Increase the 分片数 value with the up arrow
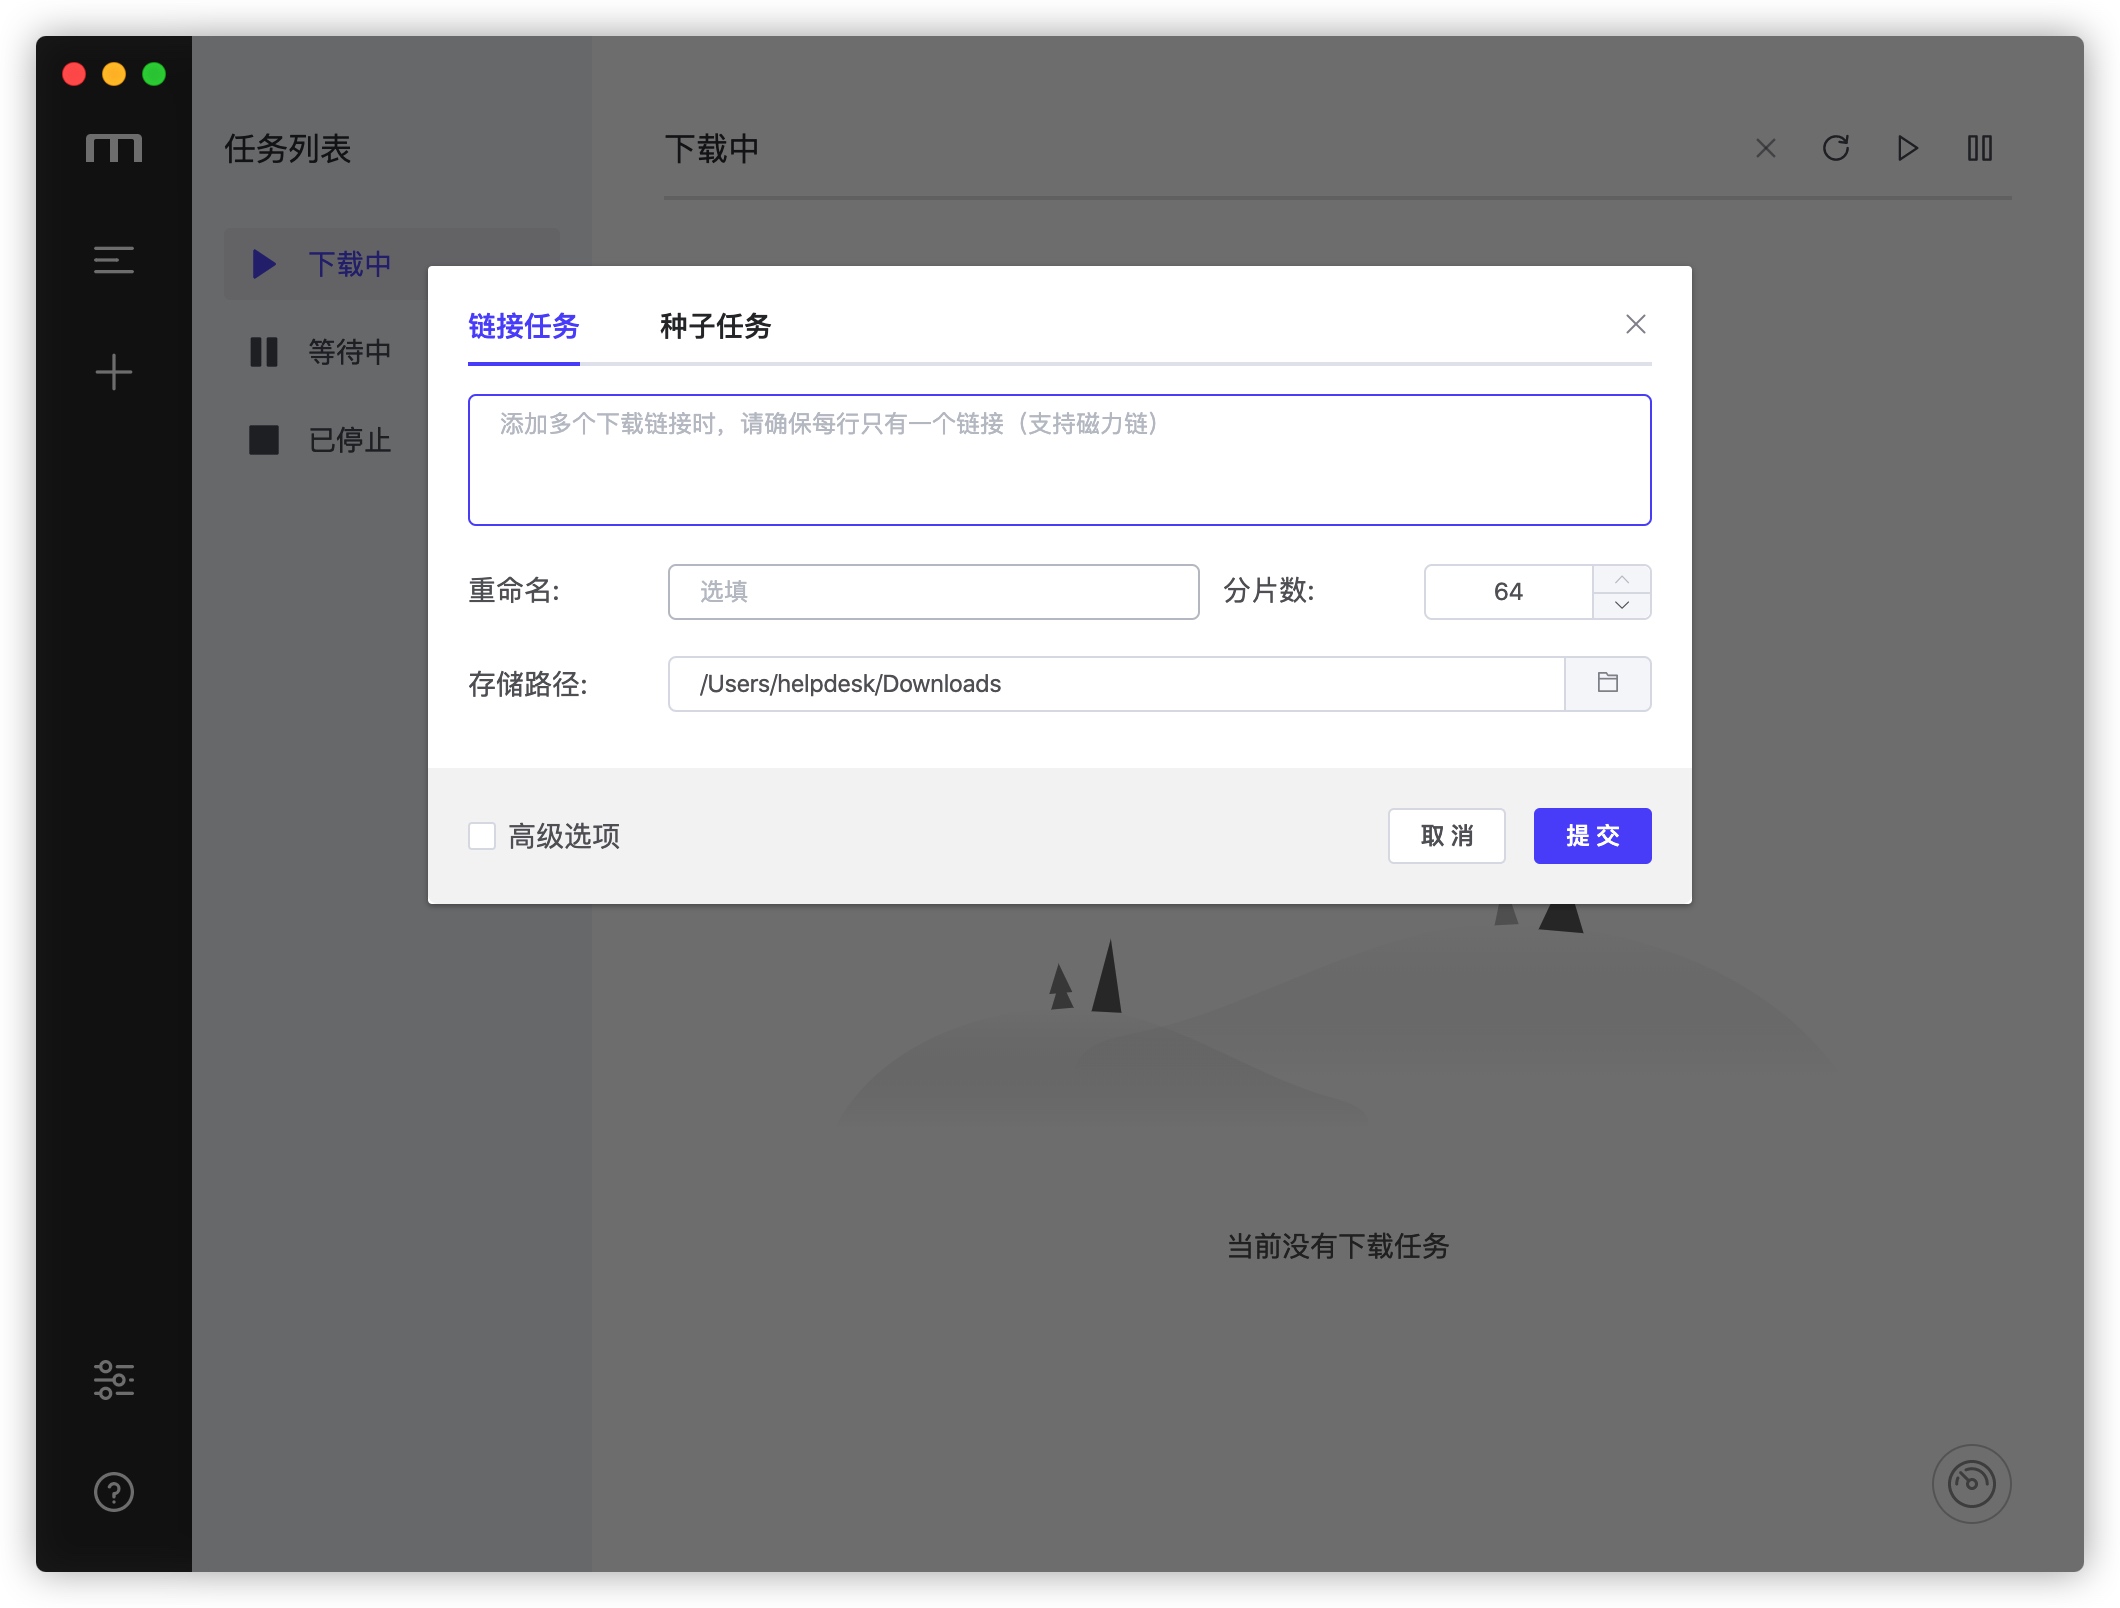The image size is (2120, 1608). point(1621,579)
